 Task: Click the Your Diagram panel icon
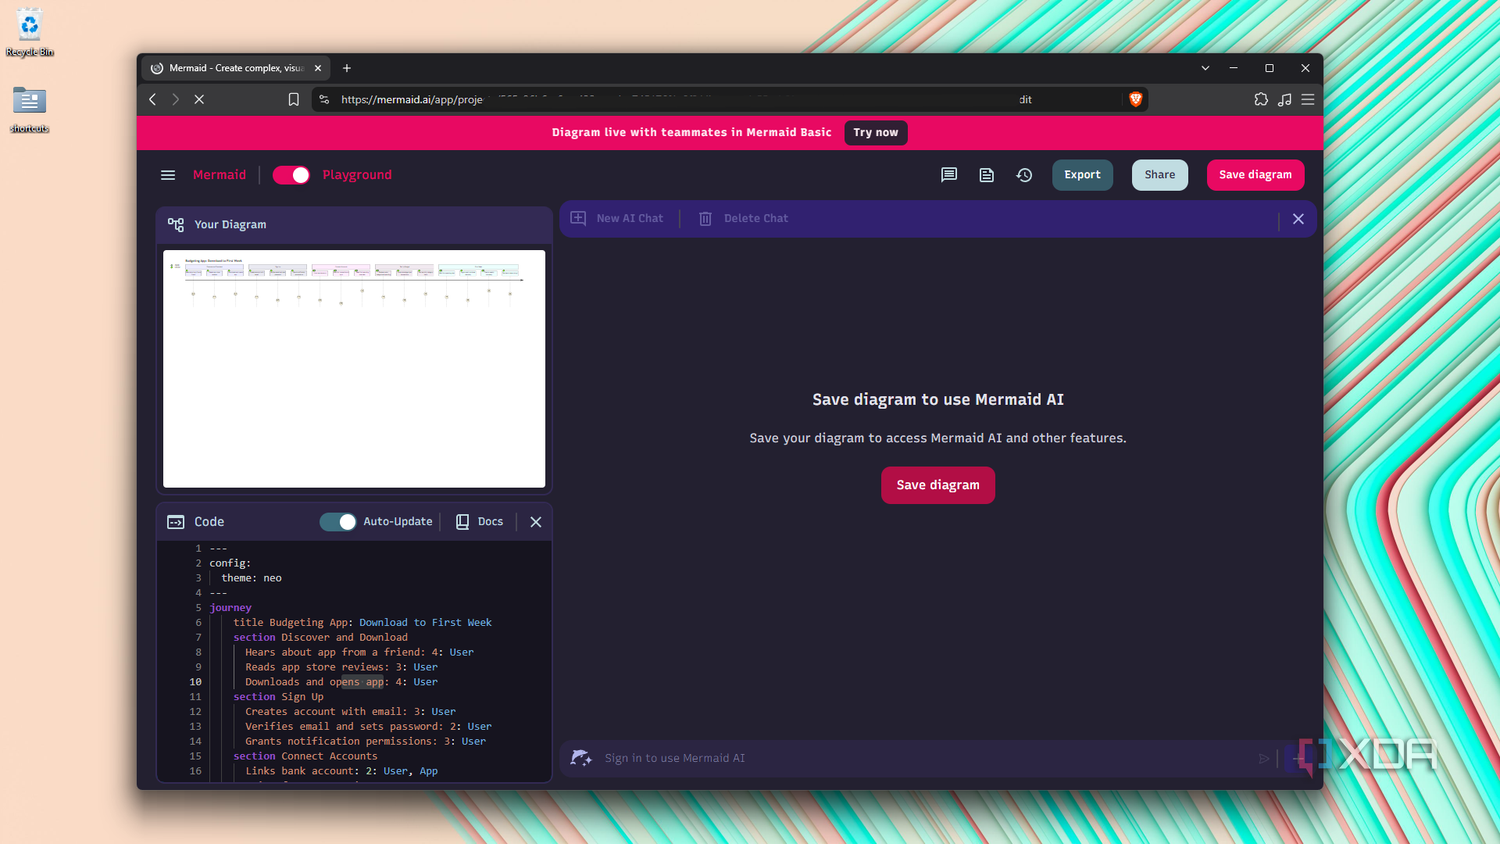(x=176, y=225)
